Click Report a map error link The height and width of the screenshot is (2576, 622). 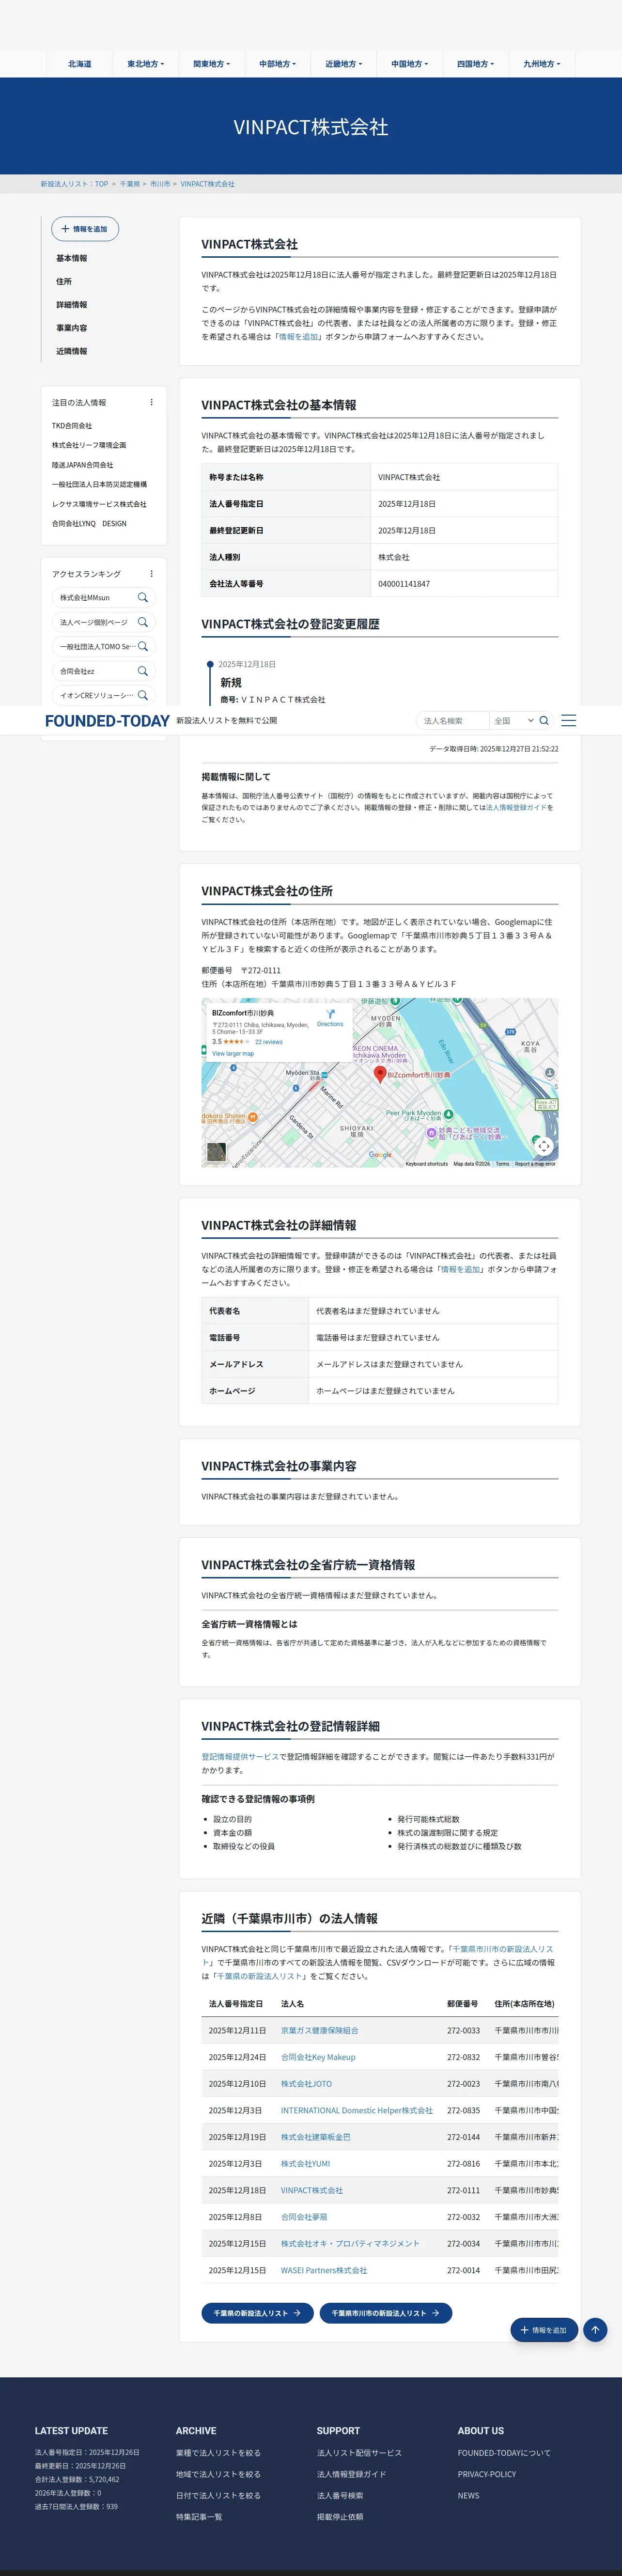coord(535,1164)
